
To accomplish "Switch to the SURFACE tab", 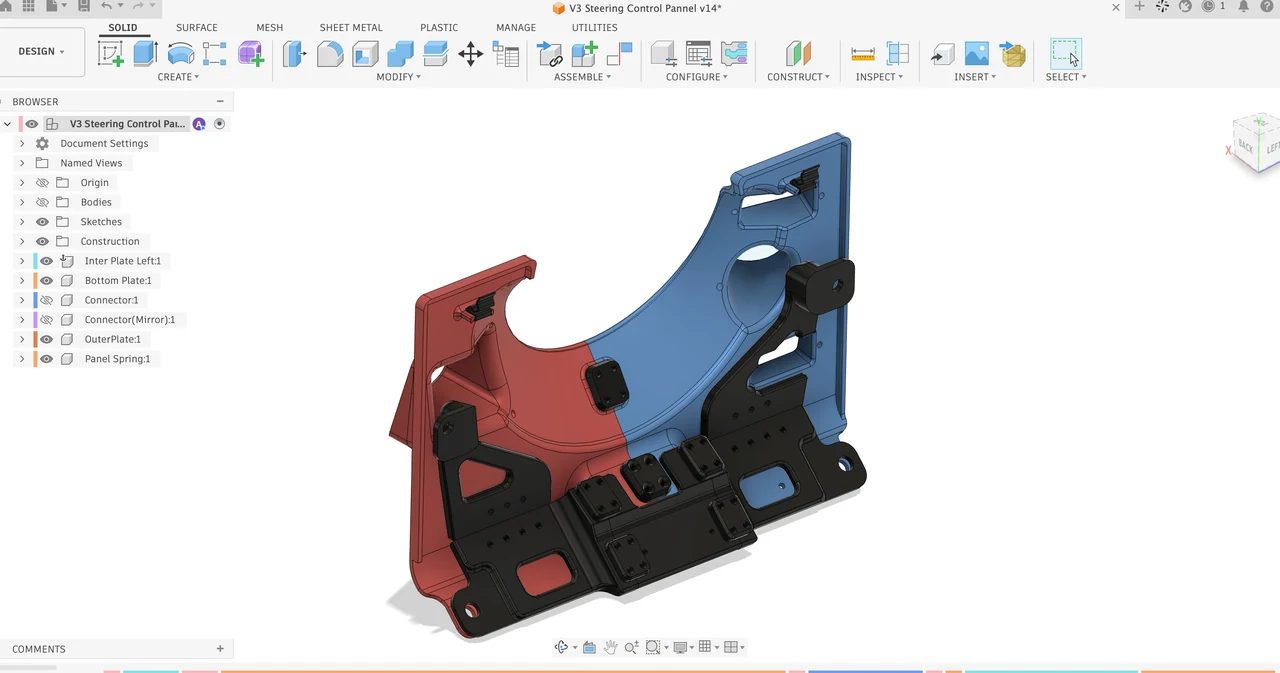I will tap(197, 28).
